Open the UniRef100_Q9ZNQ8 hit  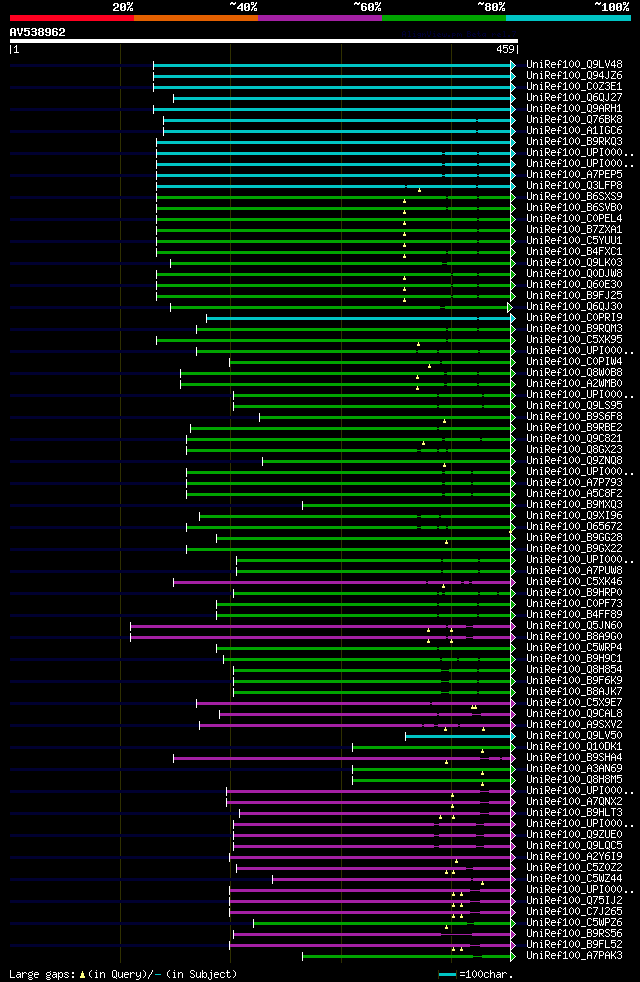574,461
